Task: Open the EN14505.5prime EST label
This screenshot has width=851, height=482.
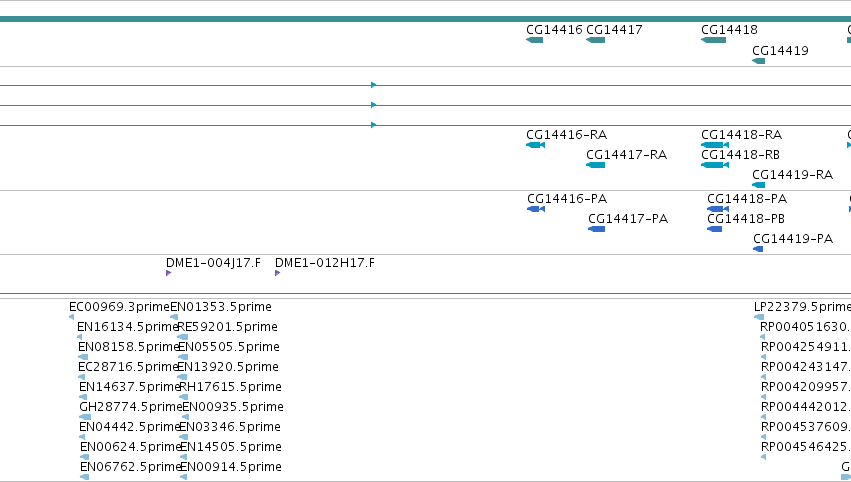Action: 230,447
